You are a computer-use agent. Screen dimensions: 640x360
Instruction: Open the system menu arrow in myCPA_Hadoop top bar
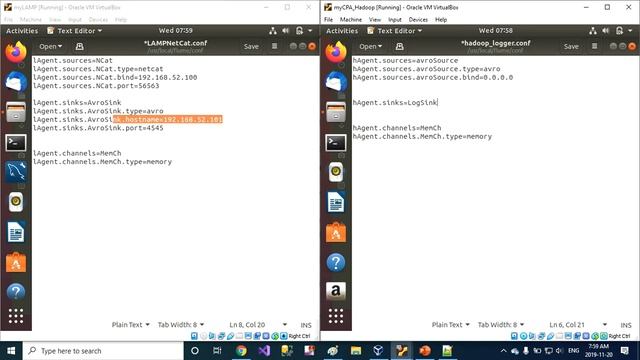pos(630,31)
